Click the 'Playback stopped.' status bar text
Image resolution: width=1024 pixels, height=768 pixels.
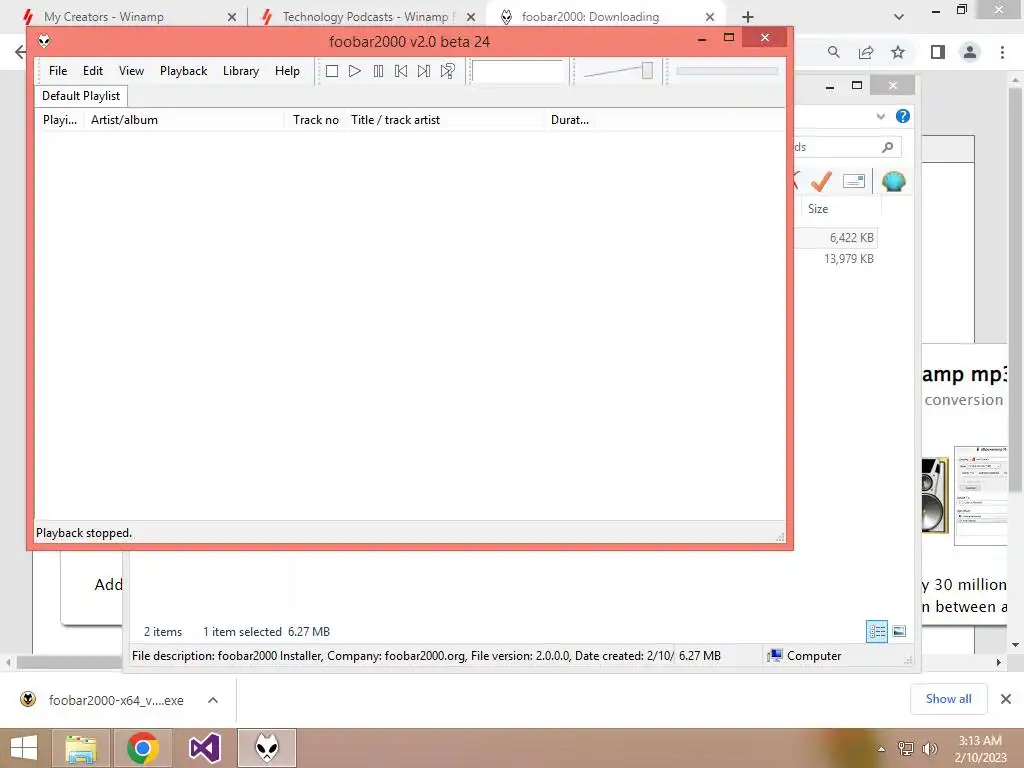[84, 533]
